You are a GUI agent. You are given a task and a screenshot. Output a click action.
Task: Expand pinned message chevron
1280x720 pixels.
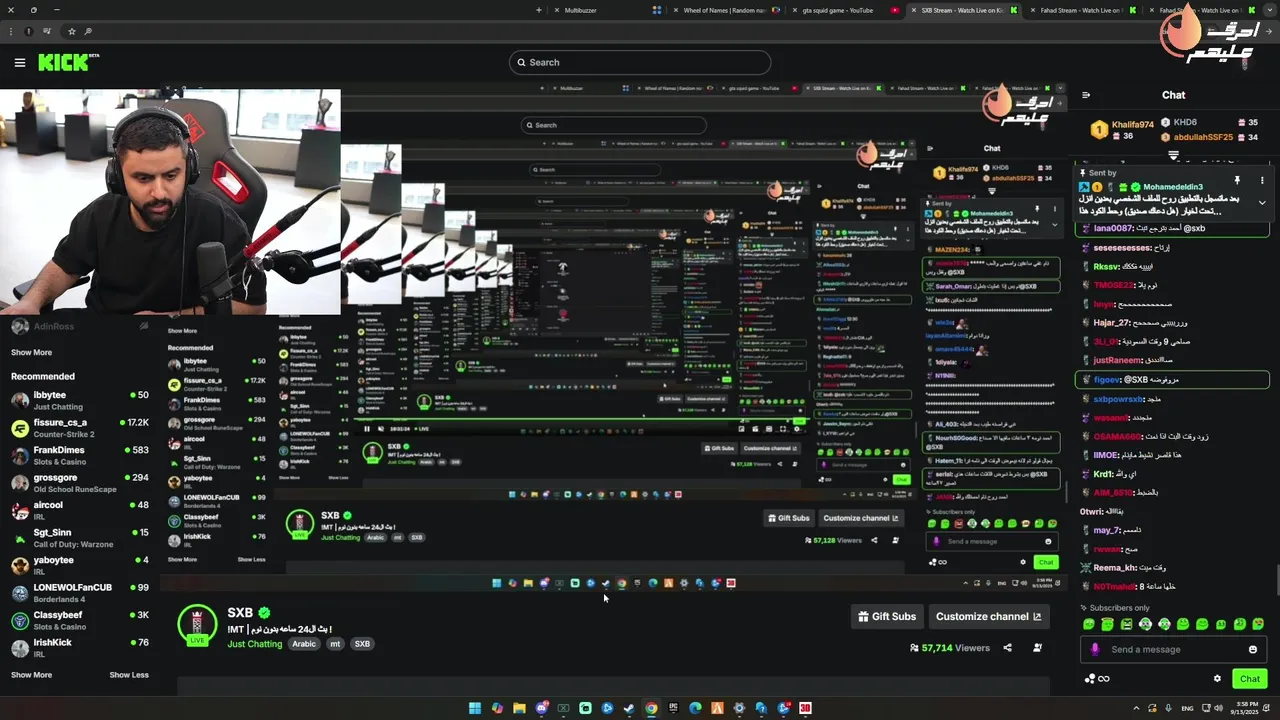pos(1262,202)
